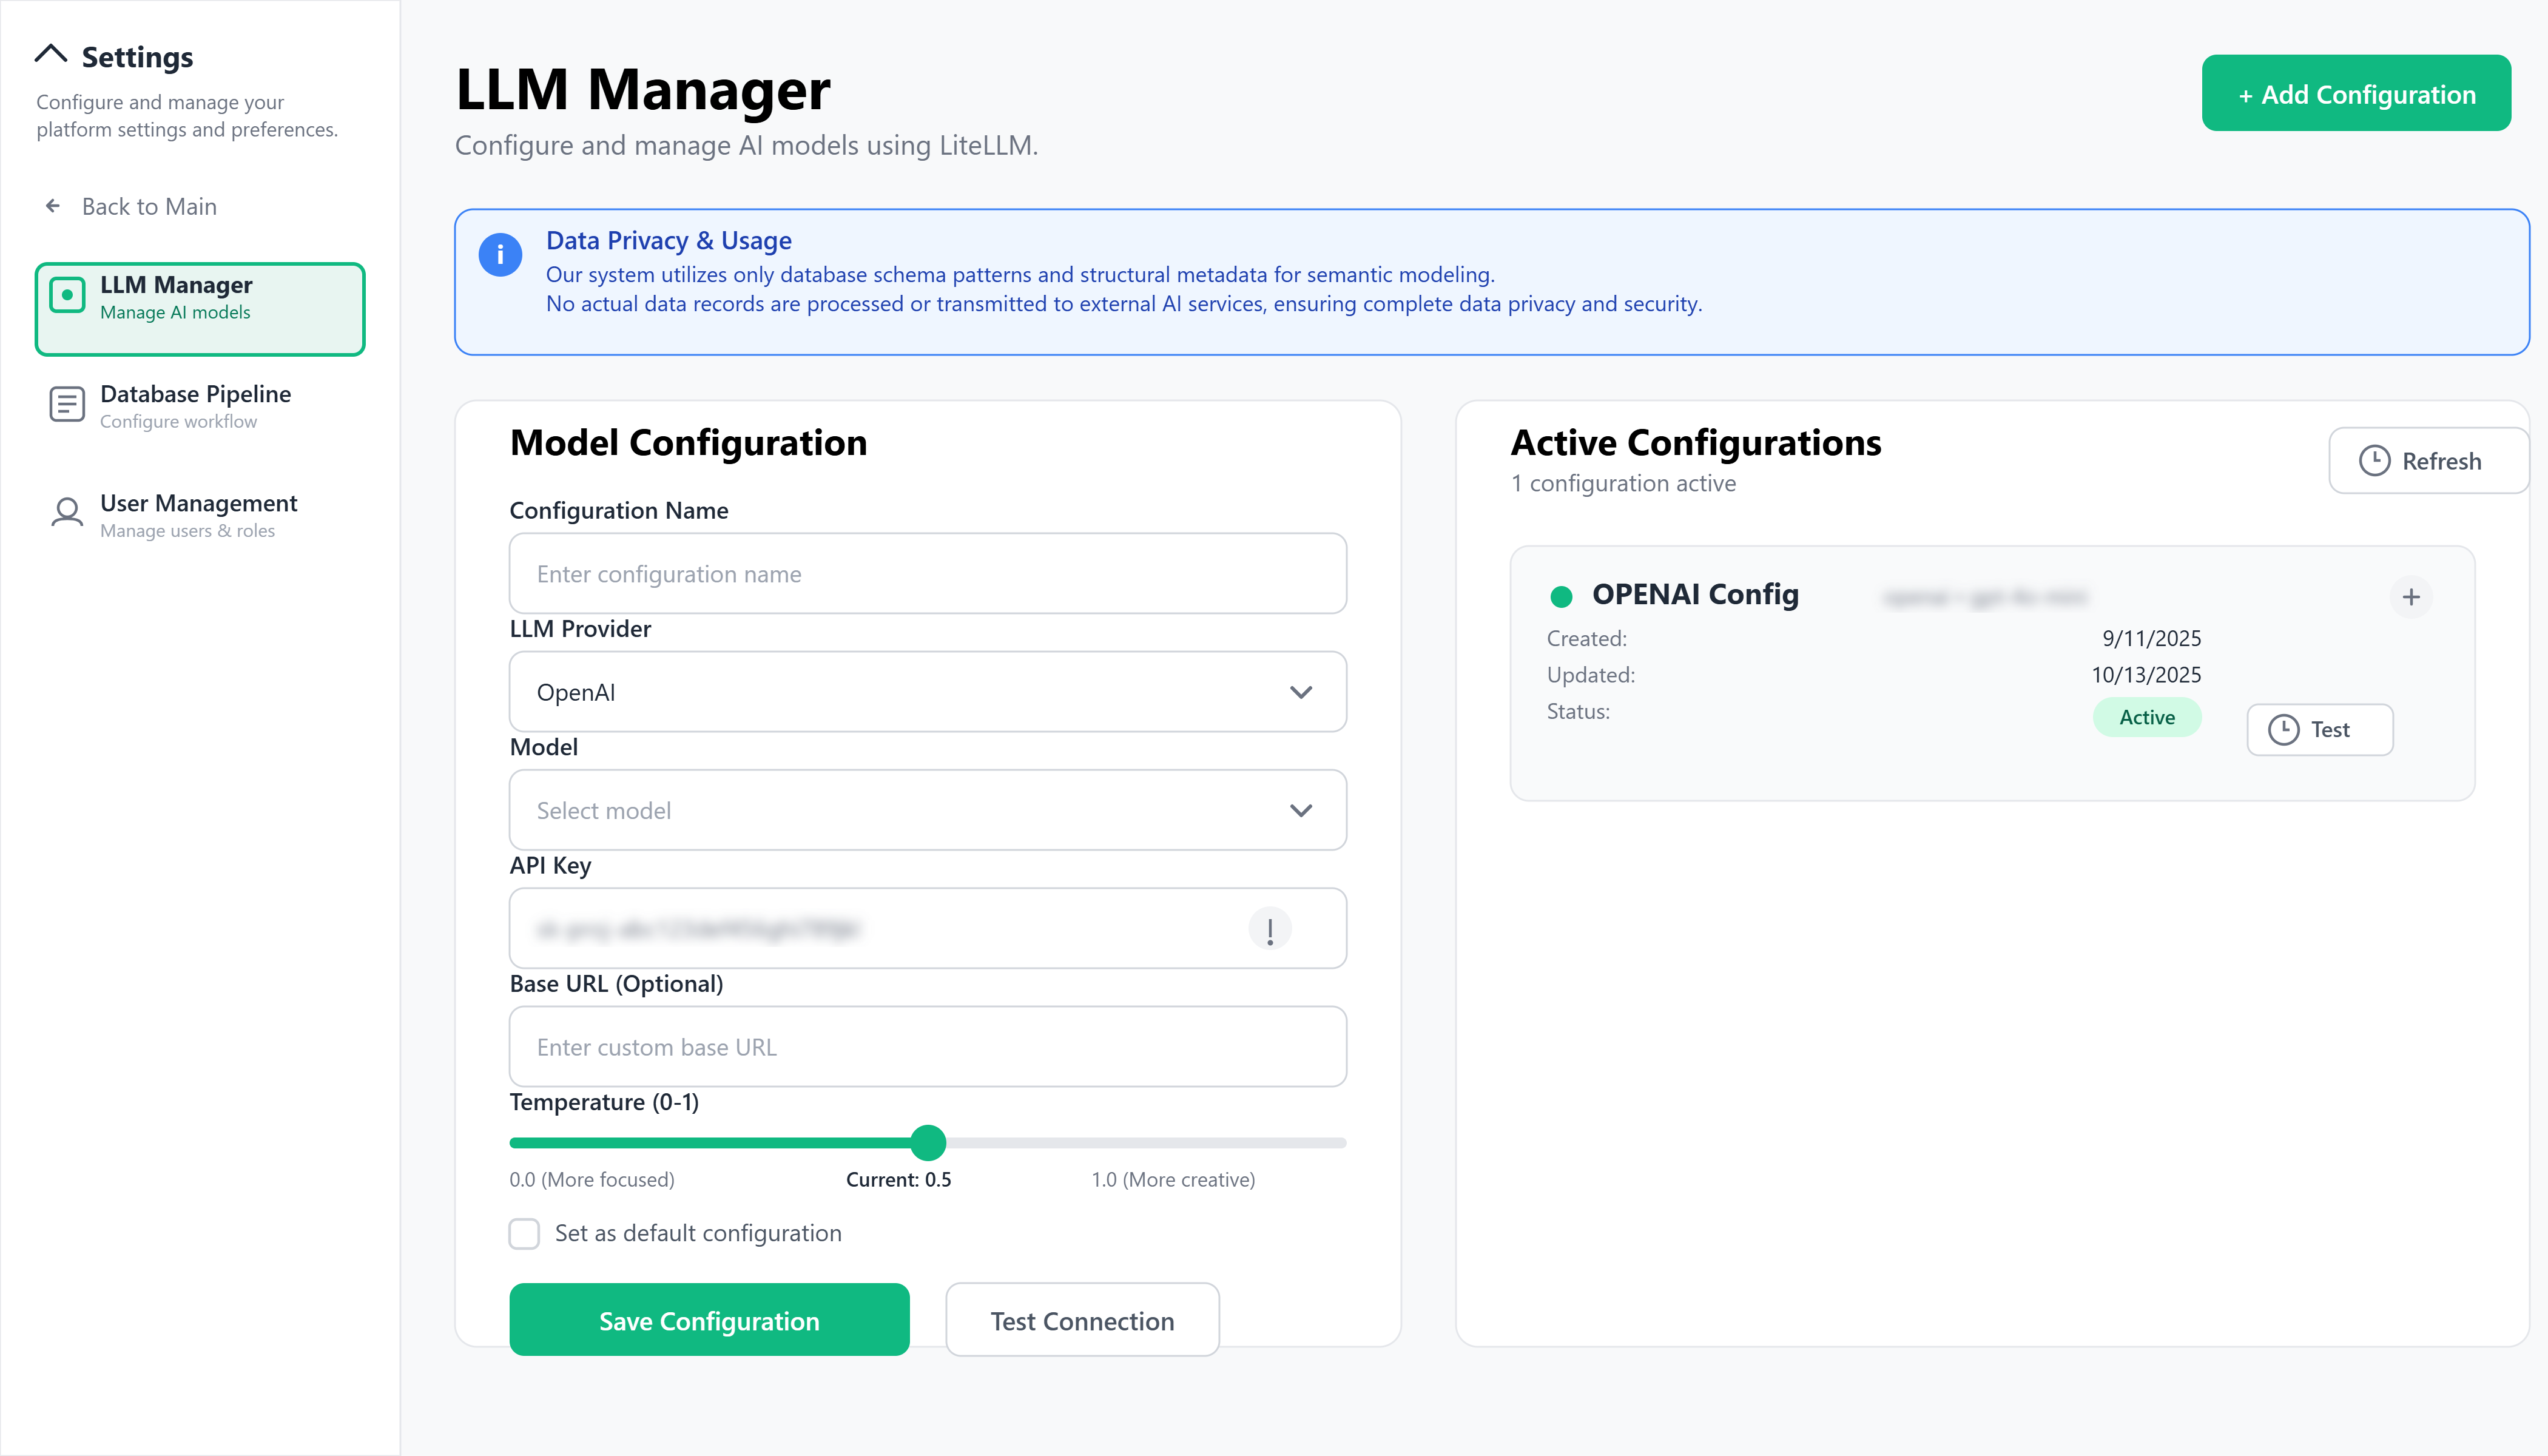Refresh the active configurations list
The image size is (2548, 1456).
[2428, 461]
